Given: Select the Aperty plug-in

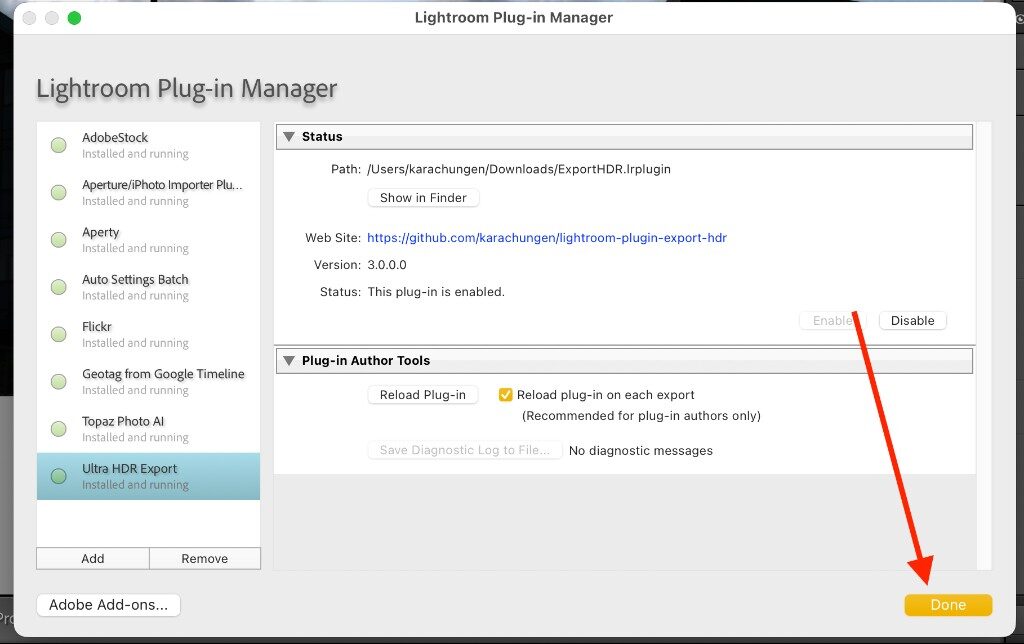Looking at the screenshot, I should [148, 240].
